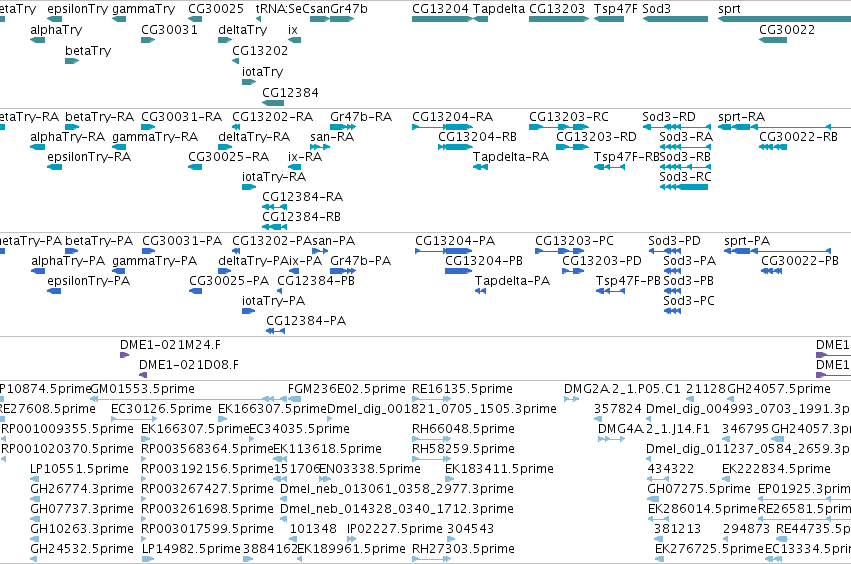Click the alphaTry gene label

(56, 30)
